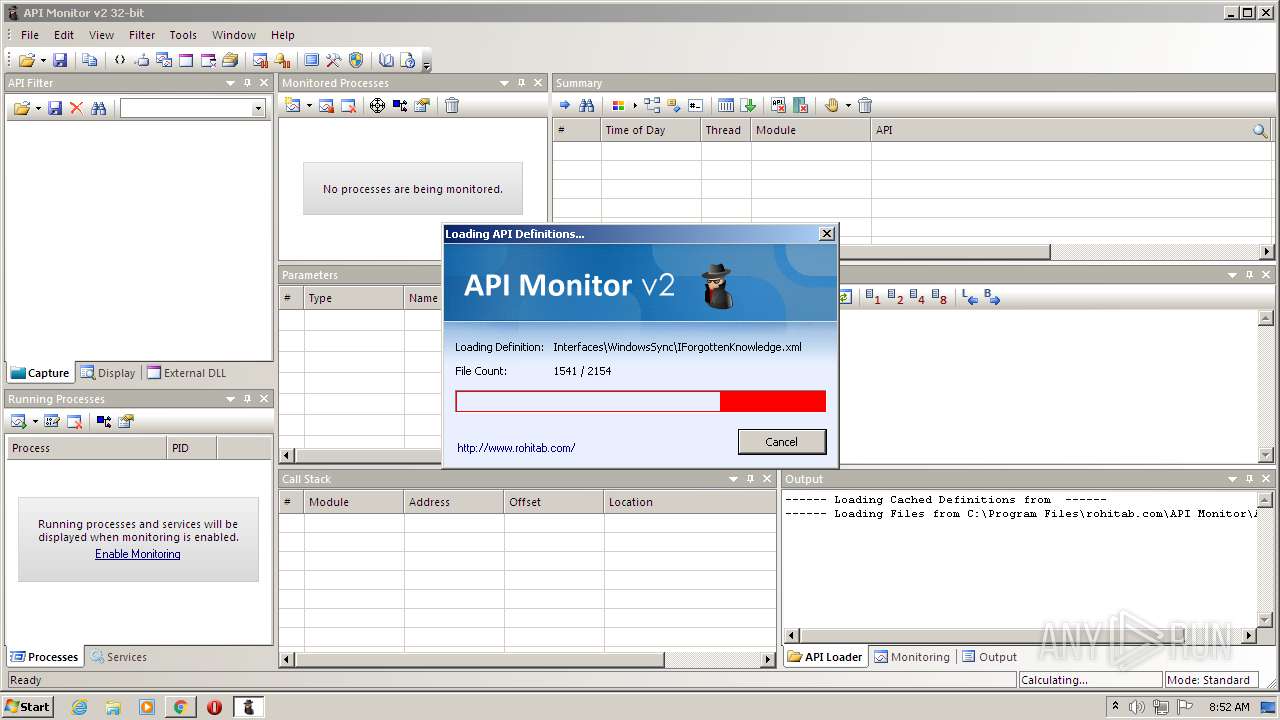
Task: Open the rohitab.com link
Action: (516, 448)
